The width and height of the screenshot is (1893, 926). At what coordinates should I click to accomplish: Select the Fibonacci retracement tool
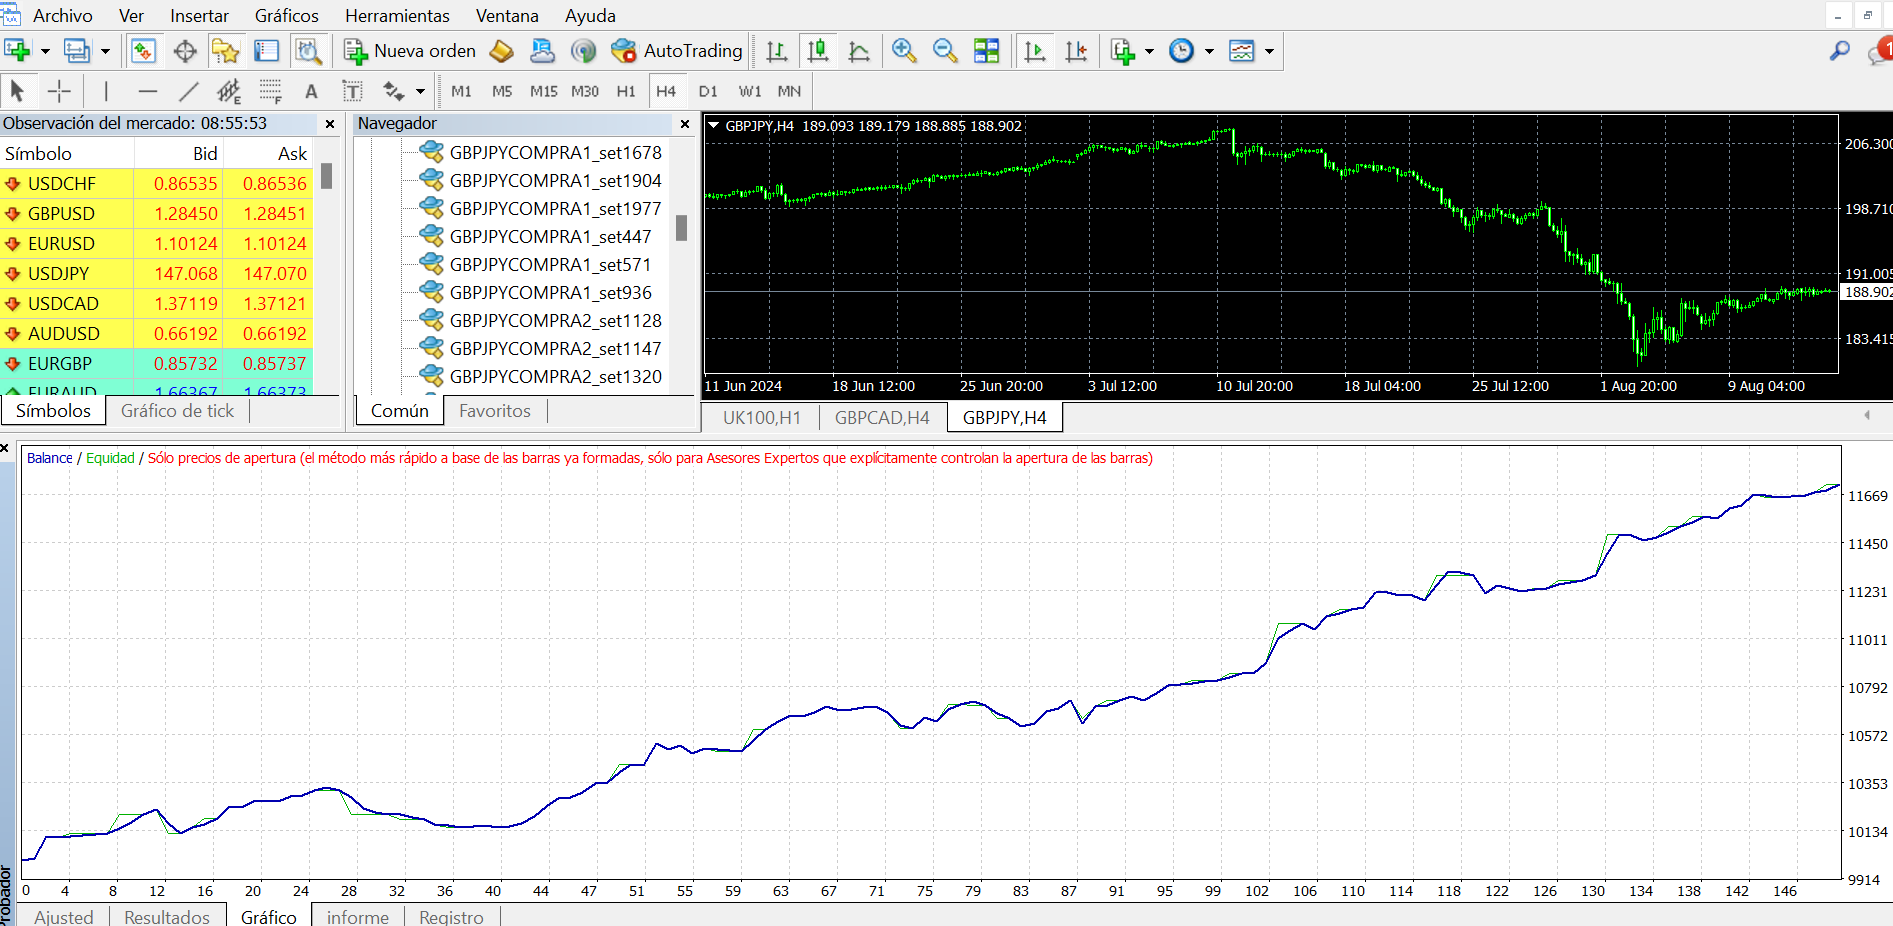(x=270, y=91)
